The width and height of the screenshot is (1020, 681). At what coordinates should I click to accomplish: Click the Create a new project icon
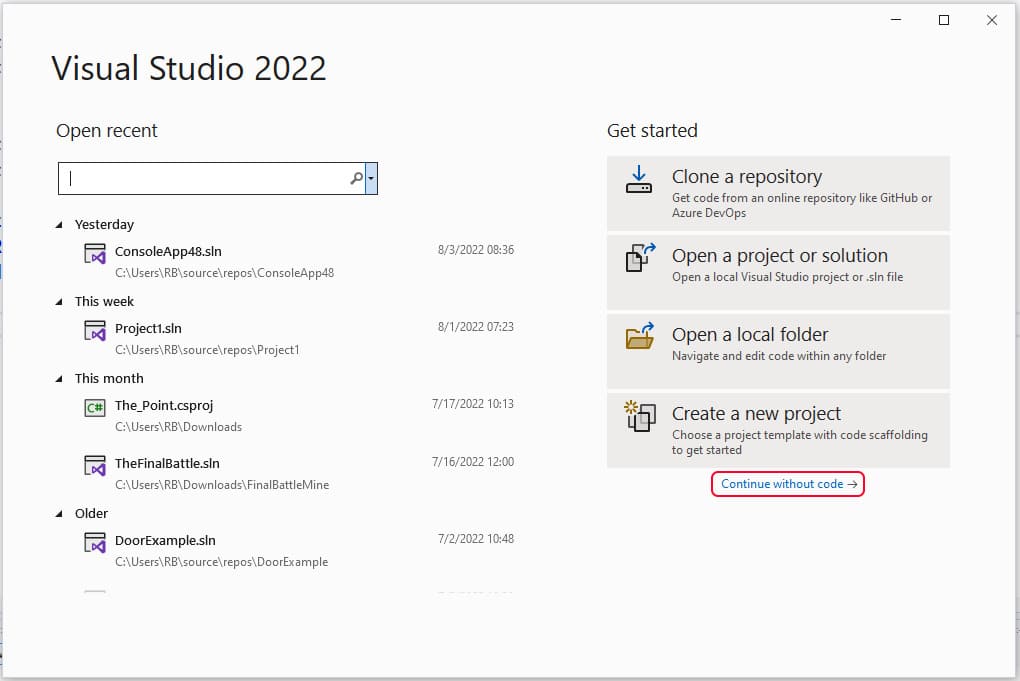[639, 415]
